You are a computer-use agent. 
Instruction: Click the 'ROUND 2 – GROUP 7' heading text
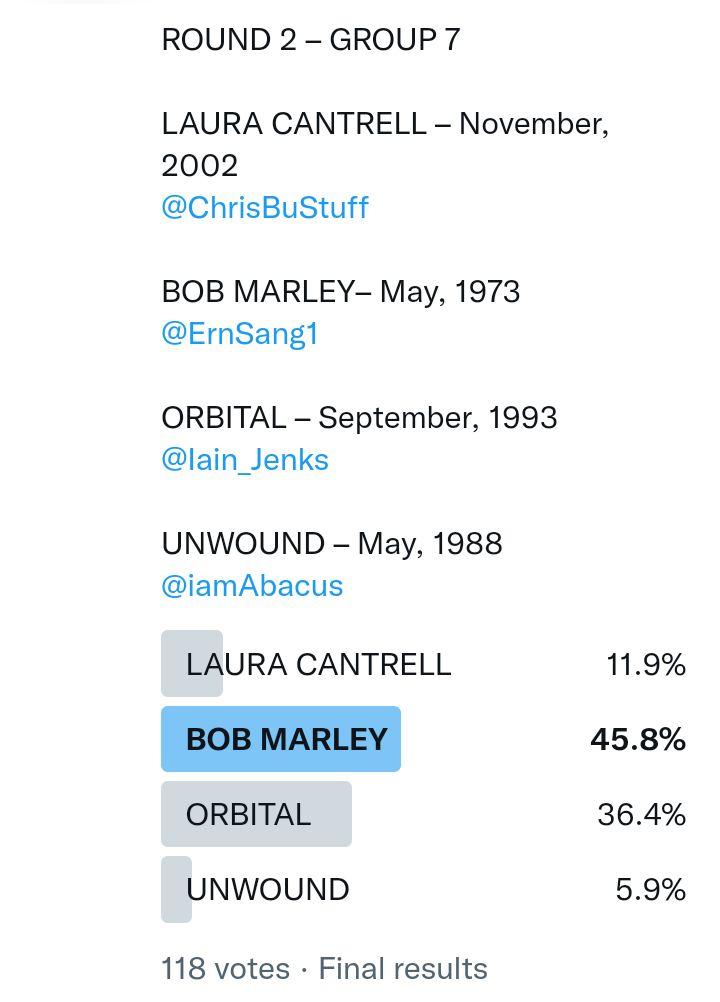click(311, 40)
